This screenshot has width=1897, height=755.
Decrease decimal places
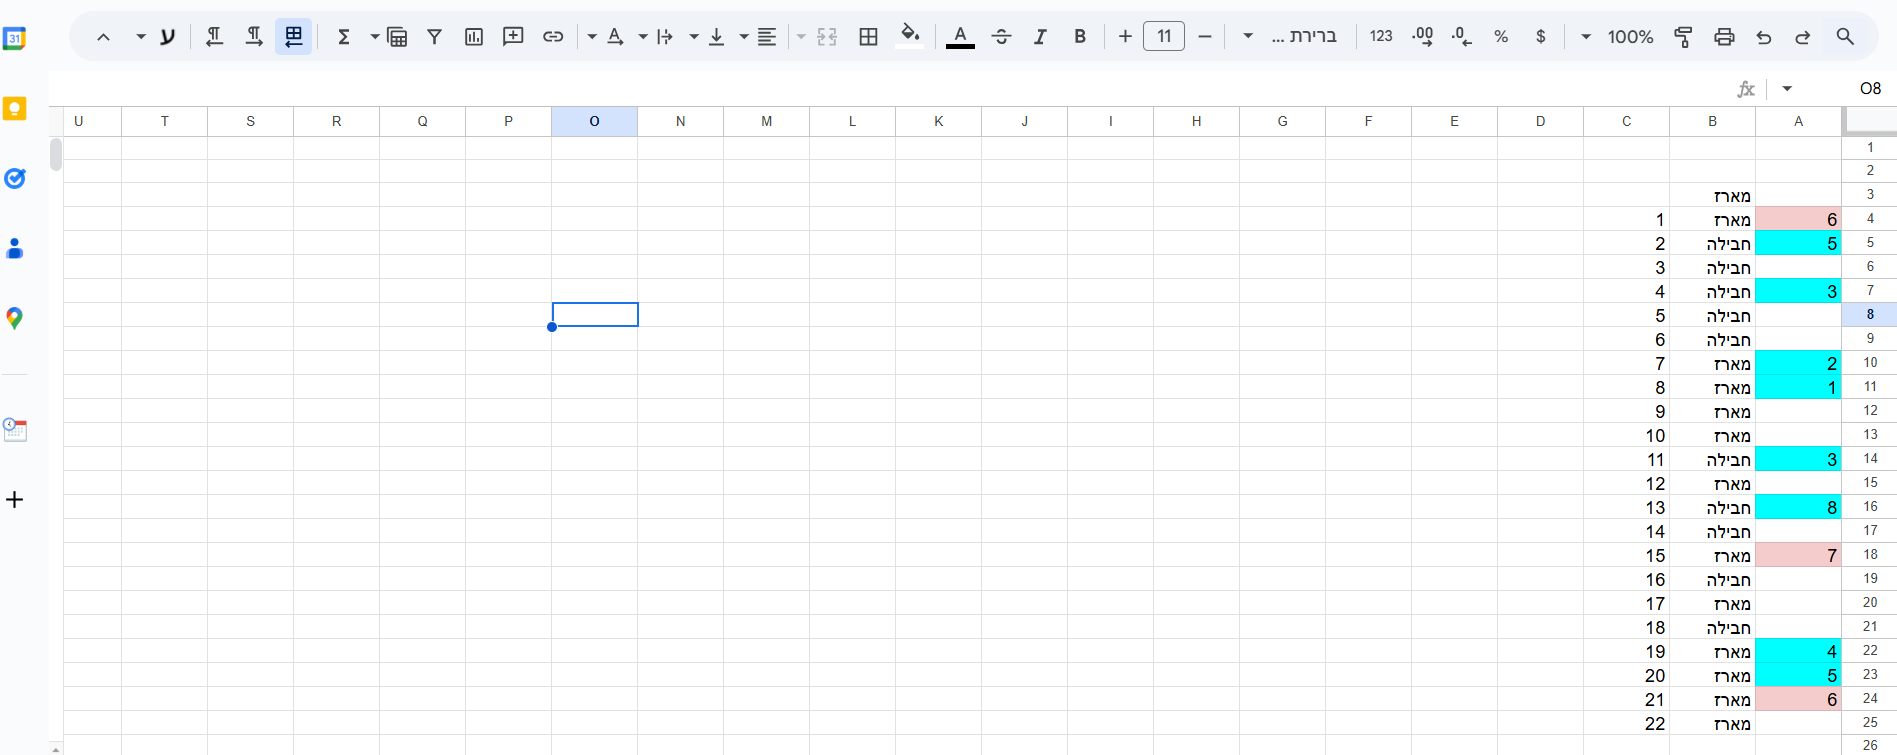pyautogui.click(x=1461, y=37)
